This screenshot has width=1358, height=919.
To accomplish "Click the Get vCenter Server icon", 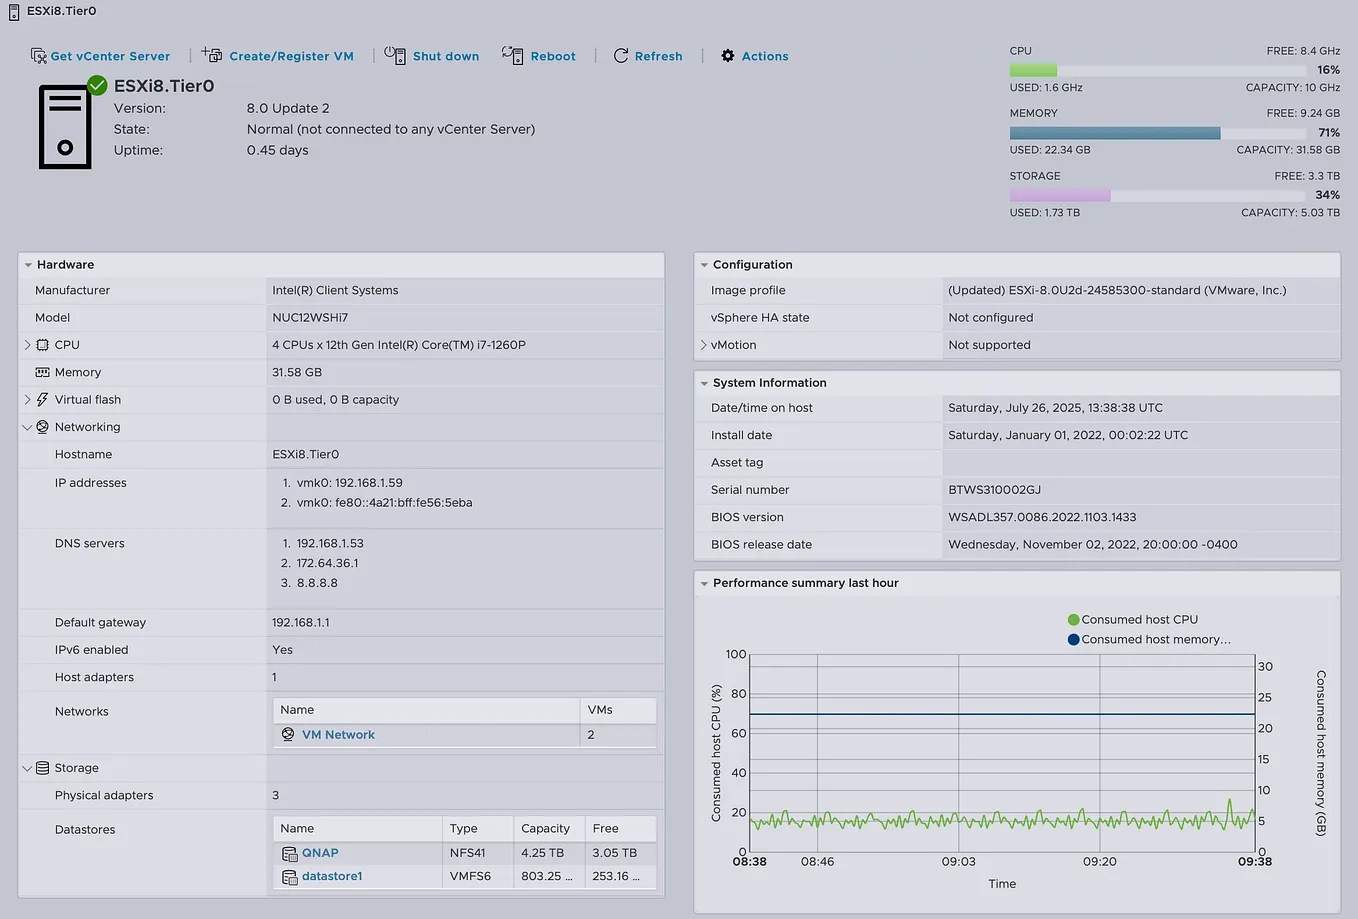I will (38, 56).
